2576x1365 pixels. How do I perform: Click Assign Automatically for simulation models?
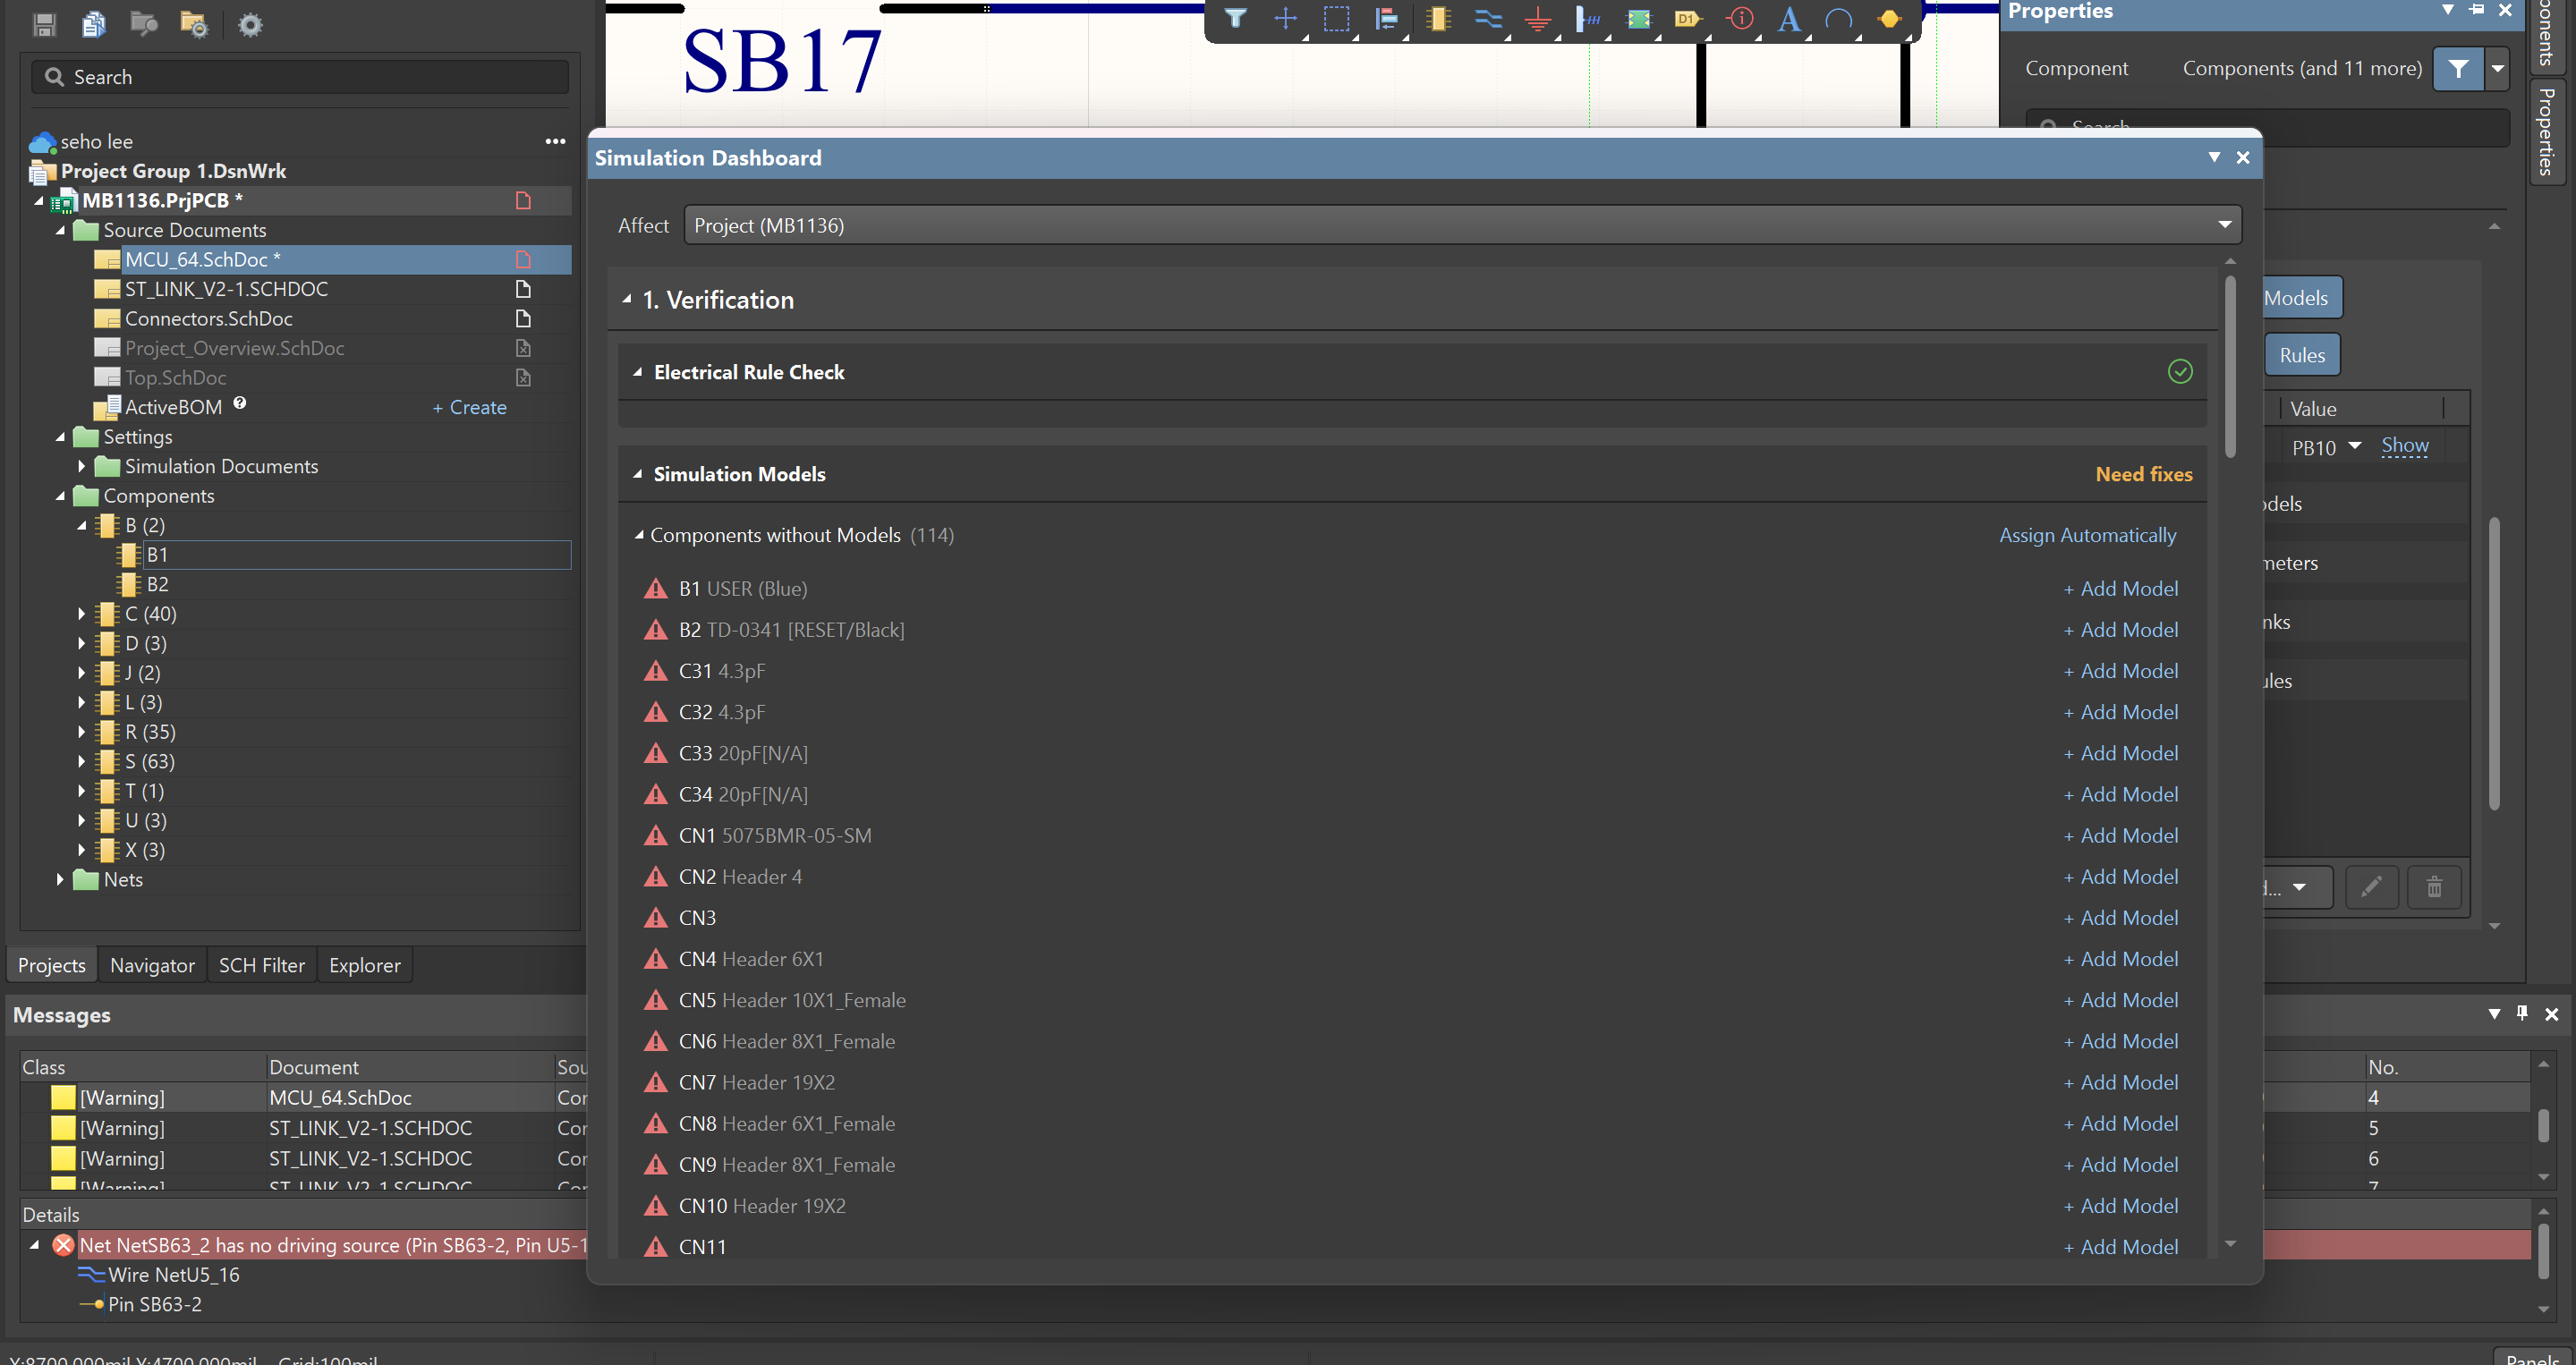point(2086,535)
